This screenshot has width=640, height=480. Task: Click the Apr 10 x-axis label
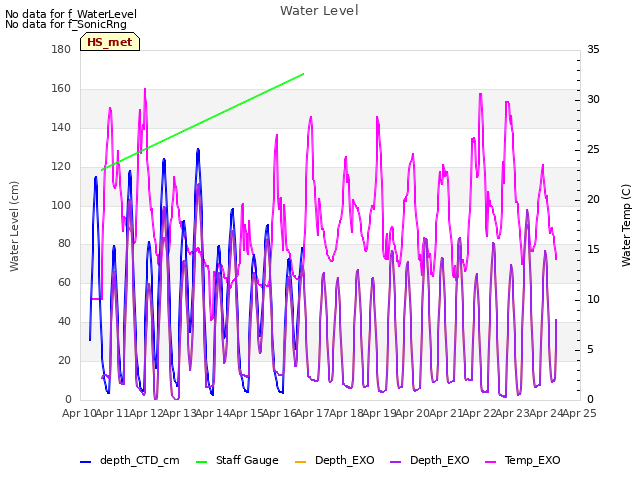[x=78, y=413]
